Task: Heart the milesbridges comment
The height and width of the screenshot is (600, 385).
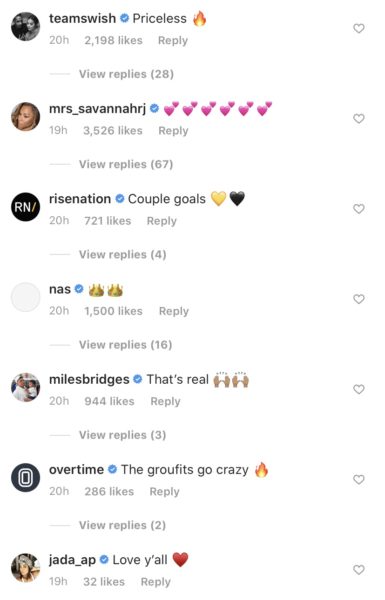Action: pos(359,389)
